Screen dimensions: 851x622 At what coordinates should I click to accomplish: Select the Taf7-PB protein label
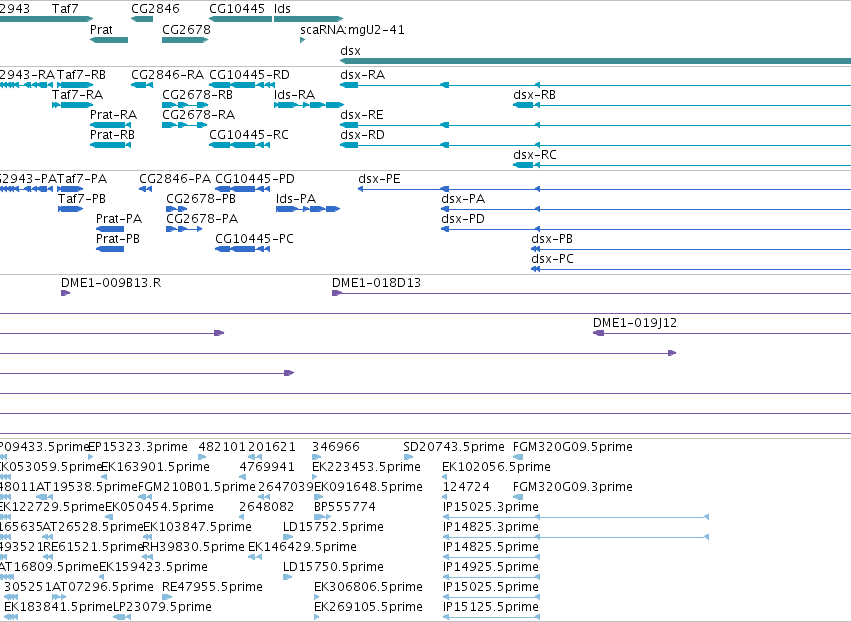coord(82,199)
